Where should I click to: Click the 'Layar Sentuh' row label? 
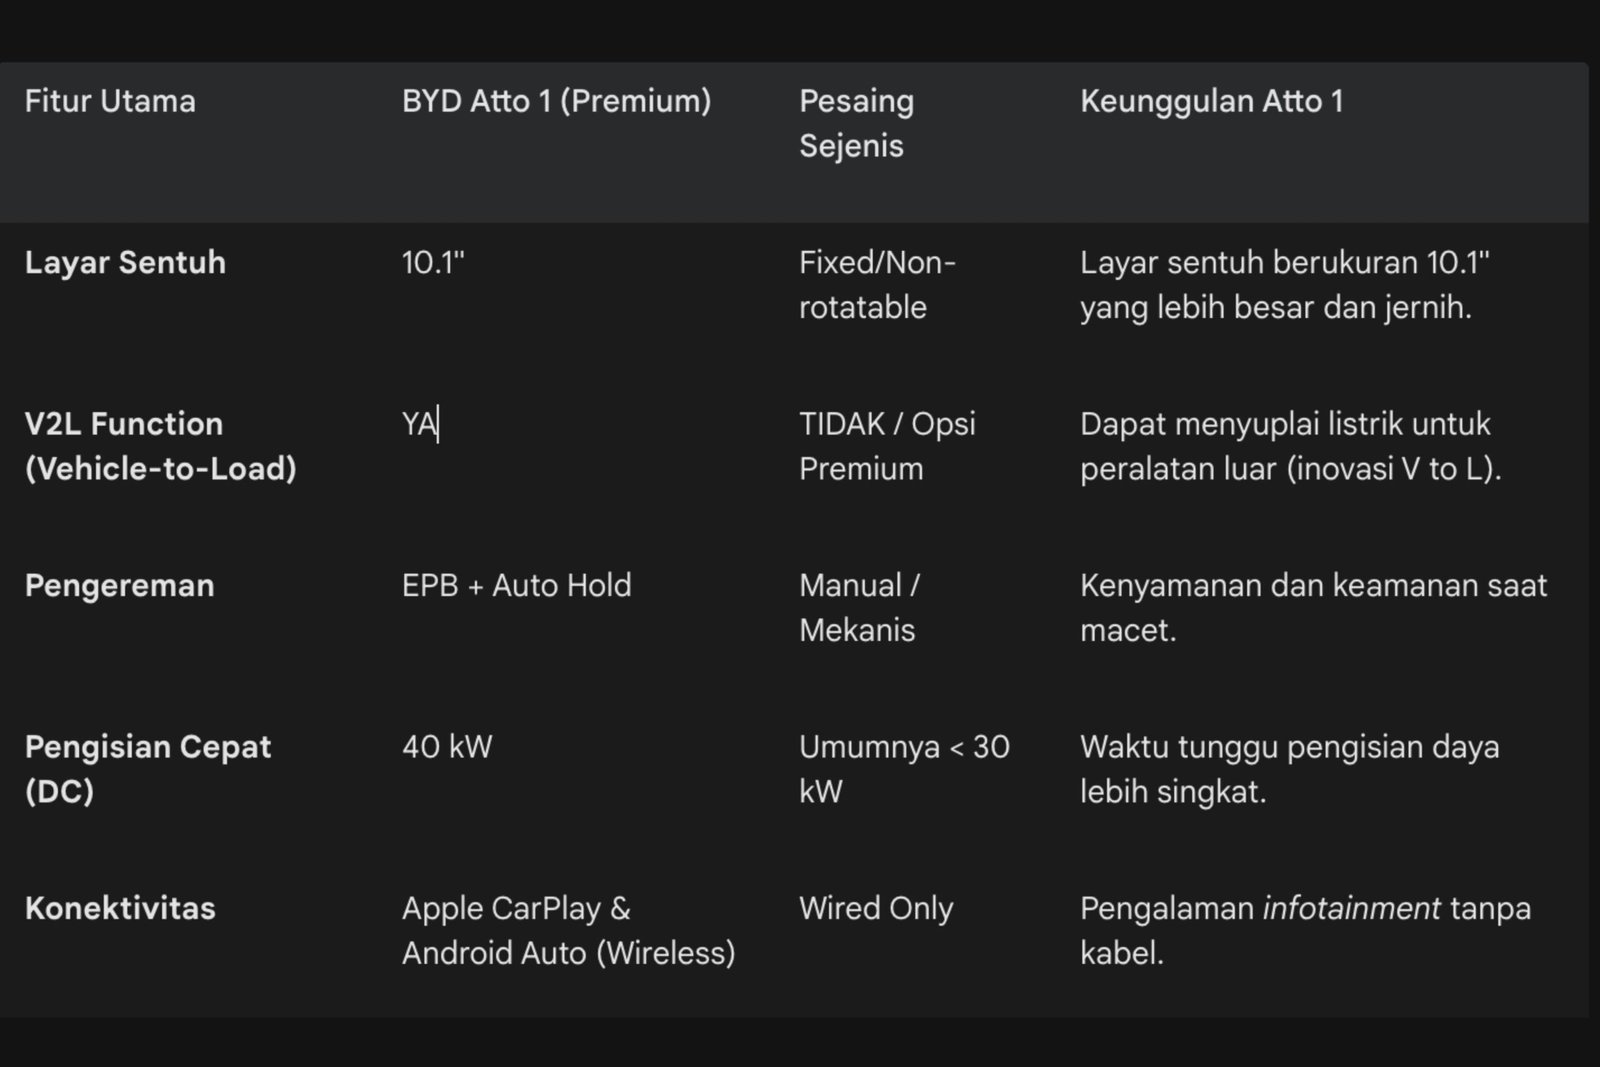[125, 262]
